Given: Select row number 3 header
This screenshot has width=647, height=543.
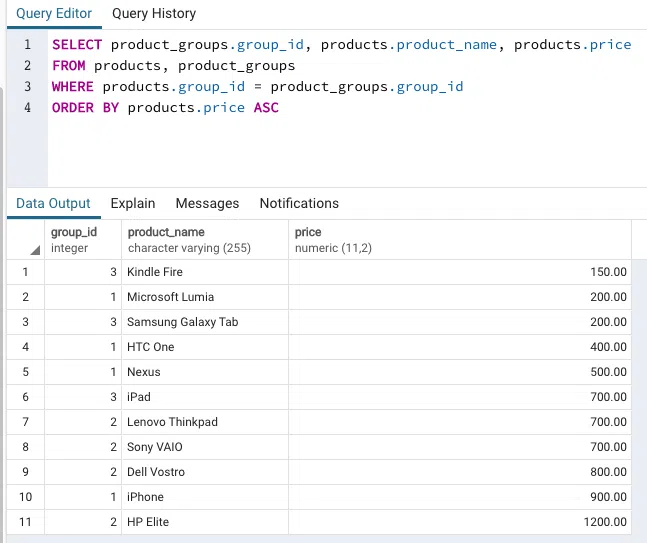Looking at the screenshot, I should 26,322.
